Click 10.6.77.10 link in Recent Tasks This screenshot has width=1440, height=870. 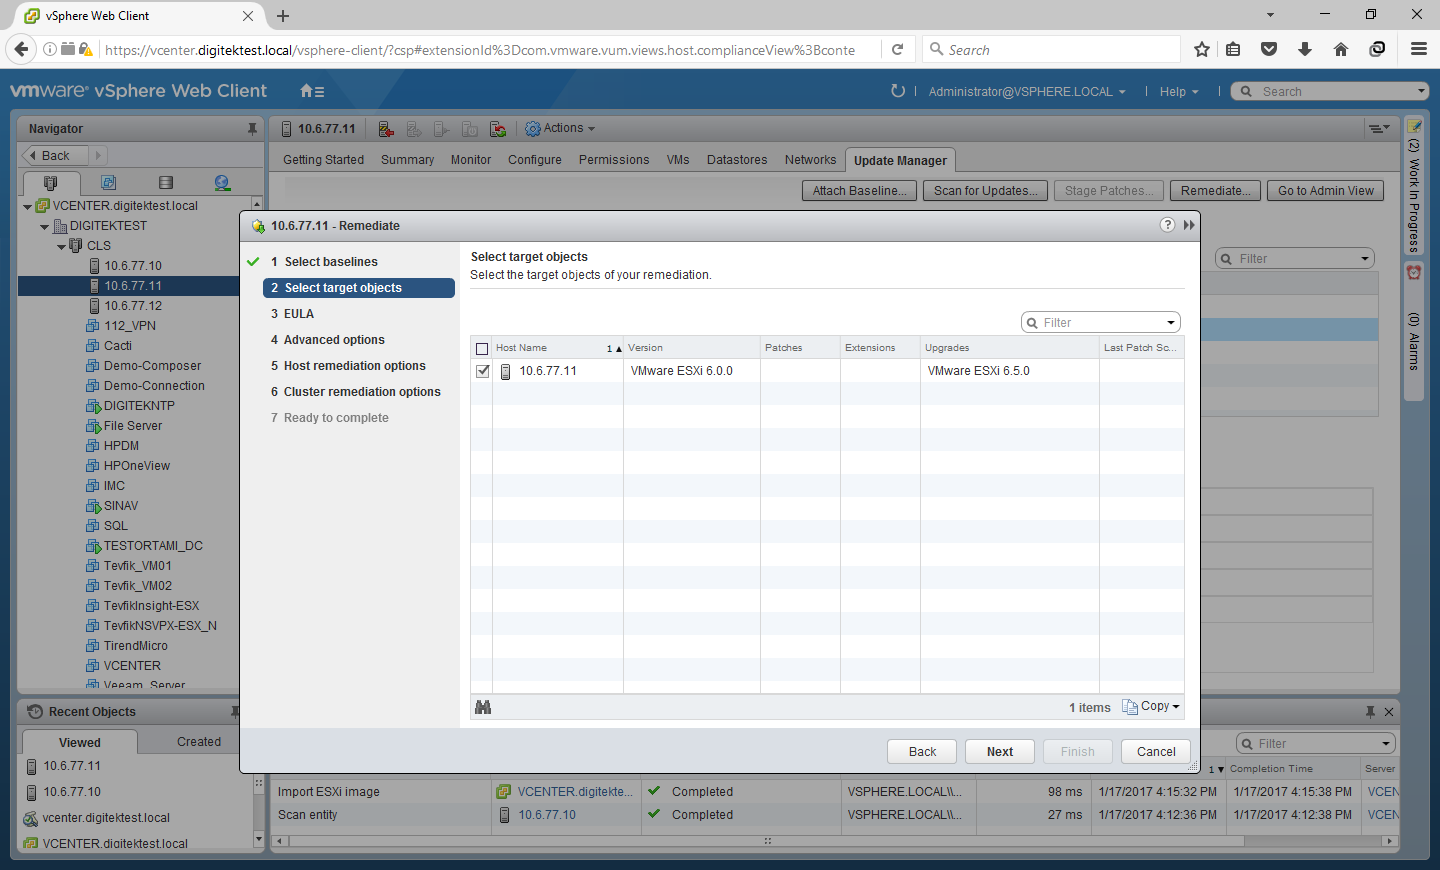click(547, 815)
